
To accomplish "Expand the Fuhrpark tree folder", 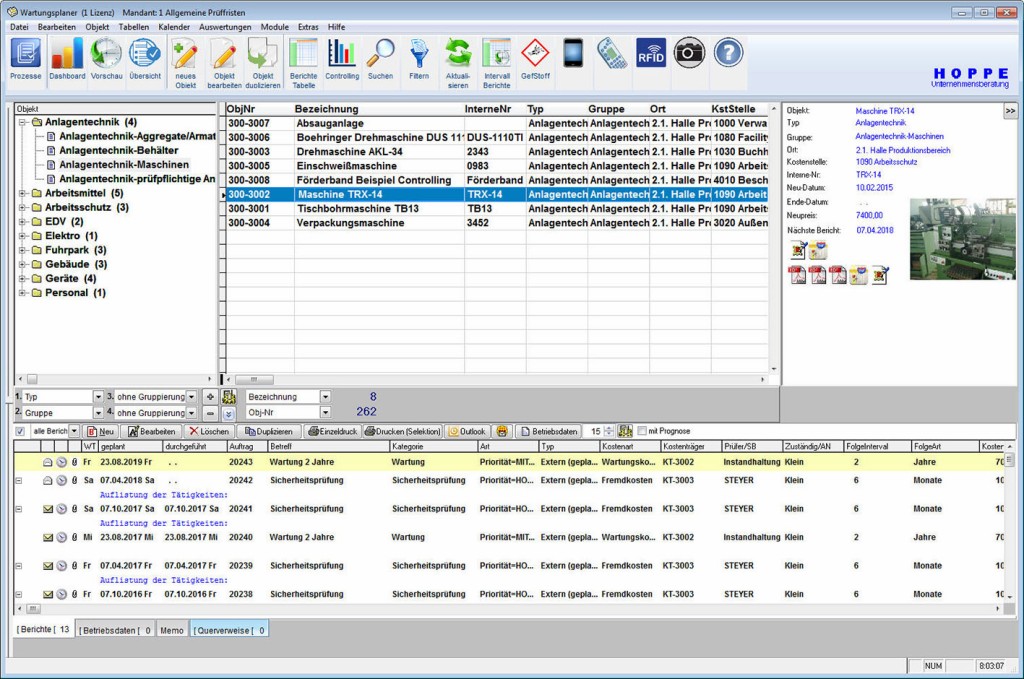I will 22,250.
